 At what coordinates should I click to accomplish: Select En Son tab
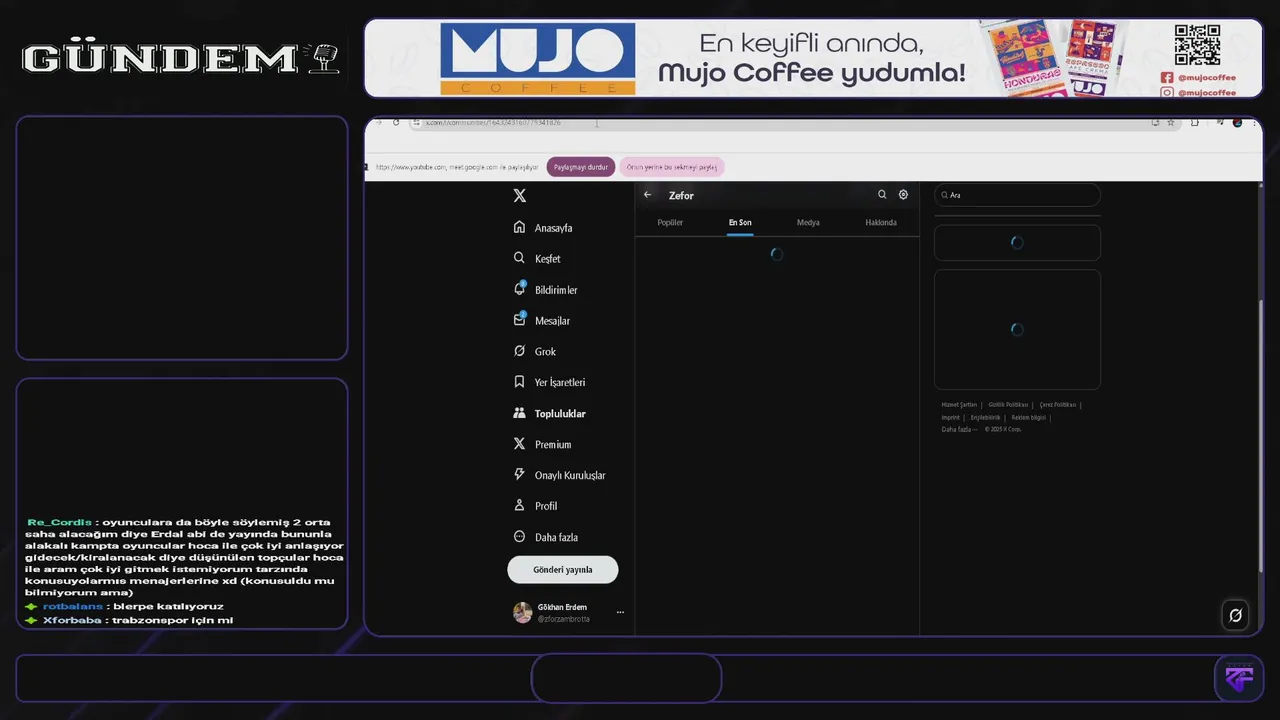pyautogui.click(x=740, y=222)
